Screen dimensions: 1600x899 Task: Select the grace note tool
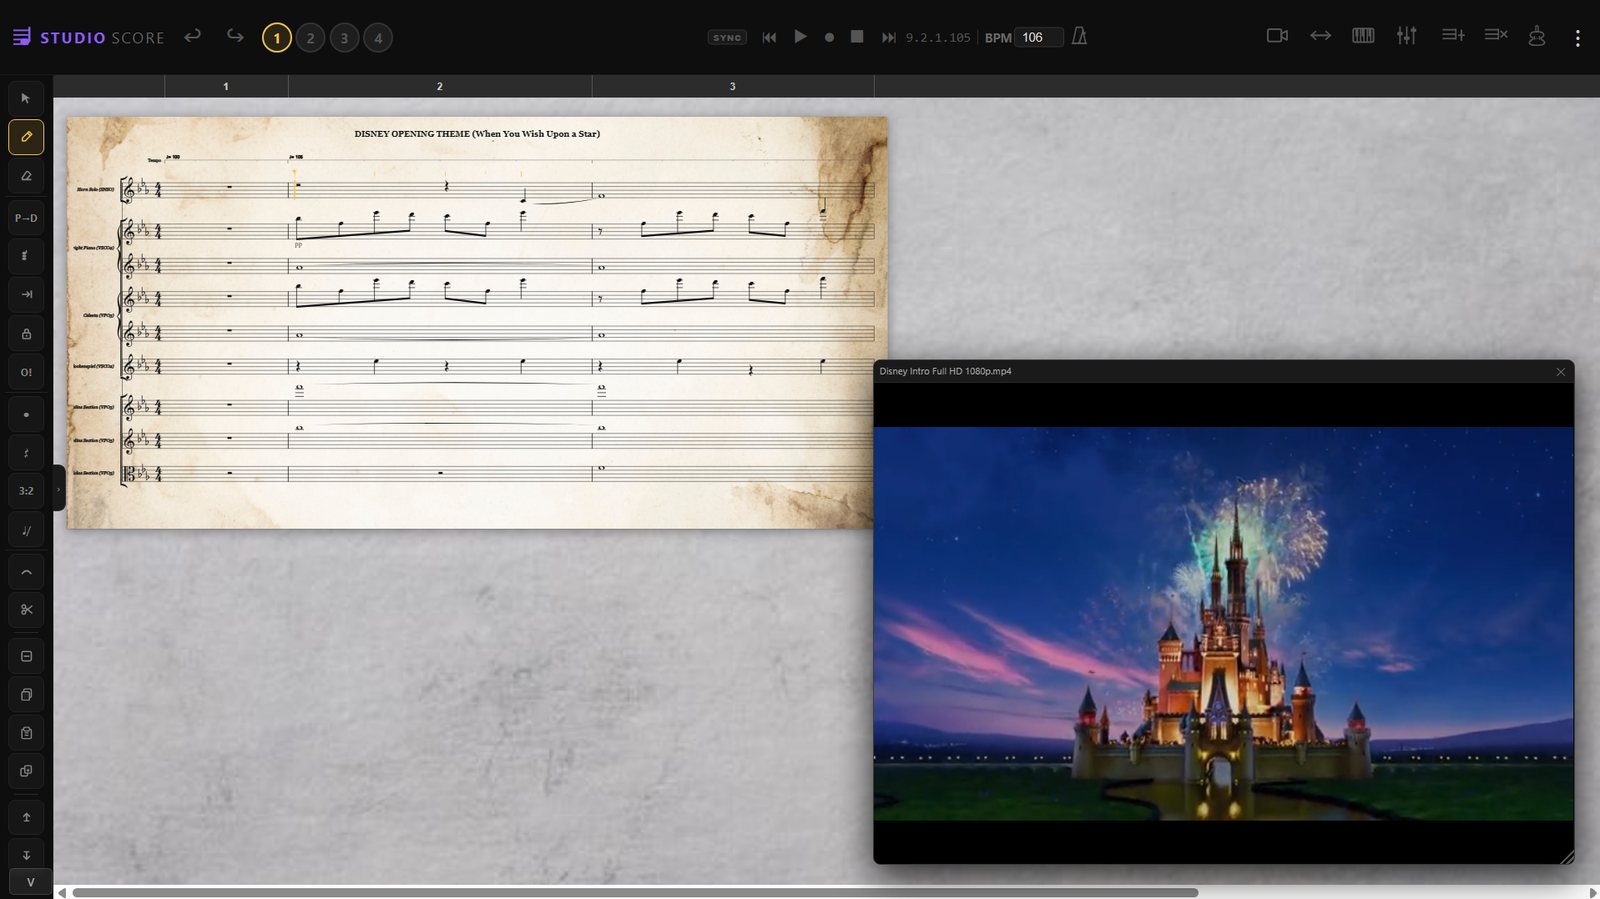[26, 531]
